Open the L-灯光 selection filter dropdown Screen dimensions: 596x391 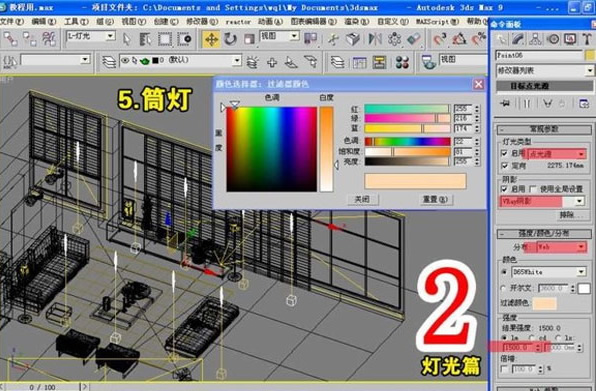91,36
